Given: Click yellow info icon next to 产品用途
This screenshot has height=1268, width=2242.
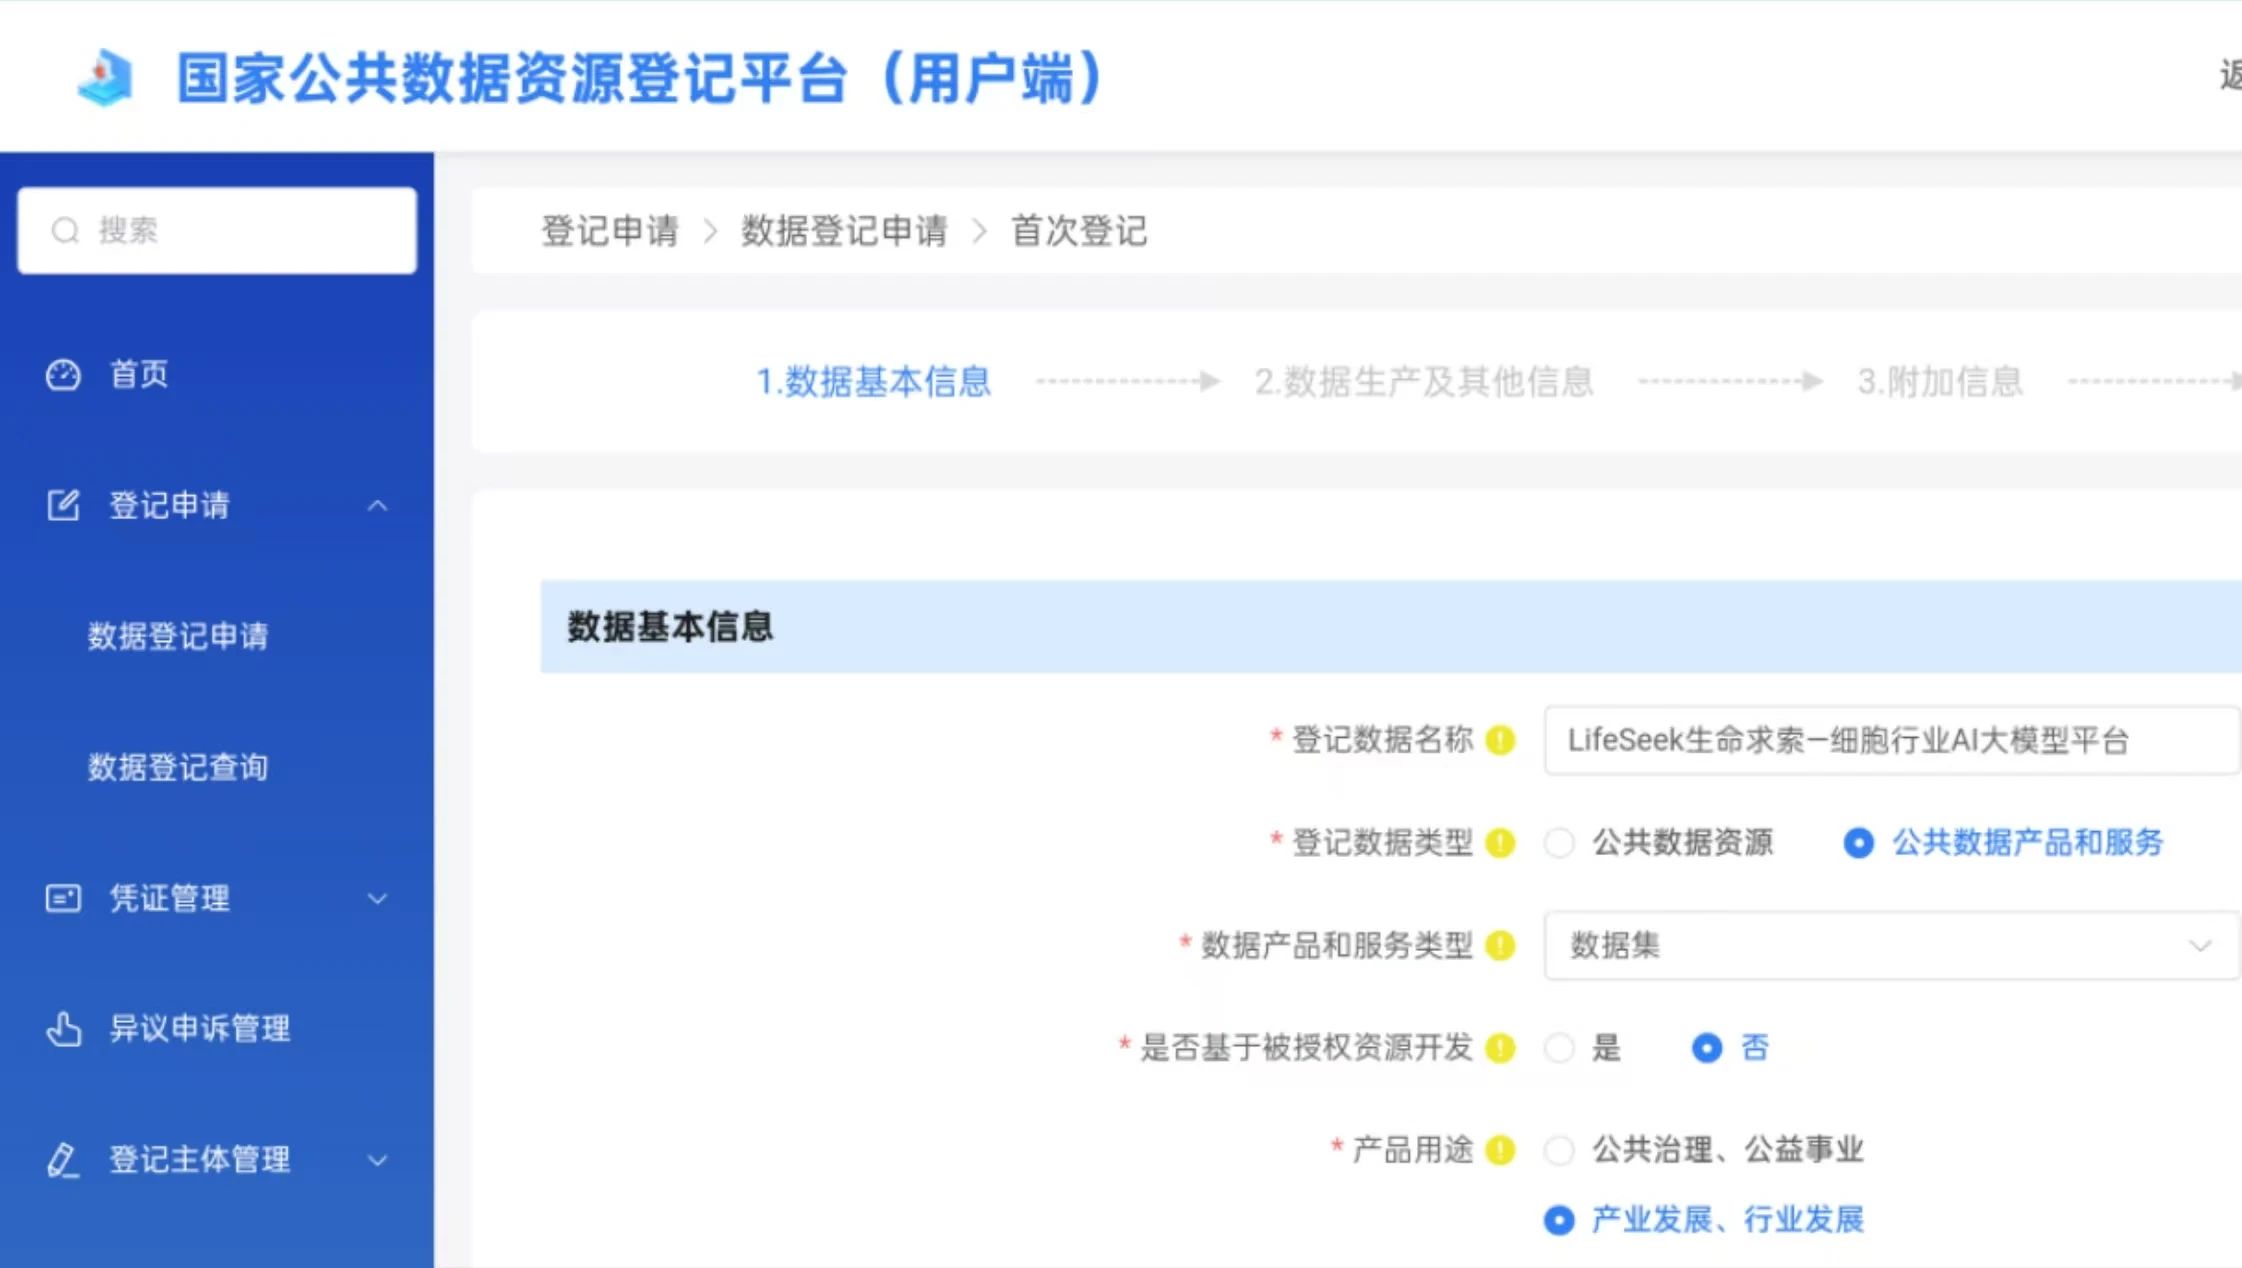Looking at the screenshot, I should tap(1500, 1150).
